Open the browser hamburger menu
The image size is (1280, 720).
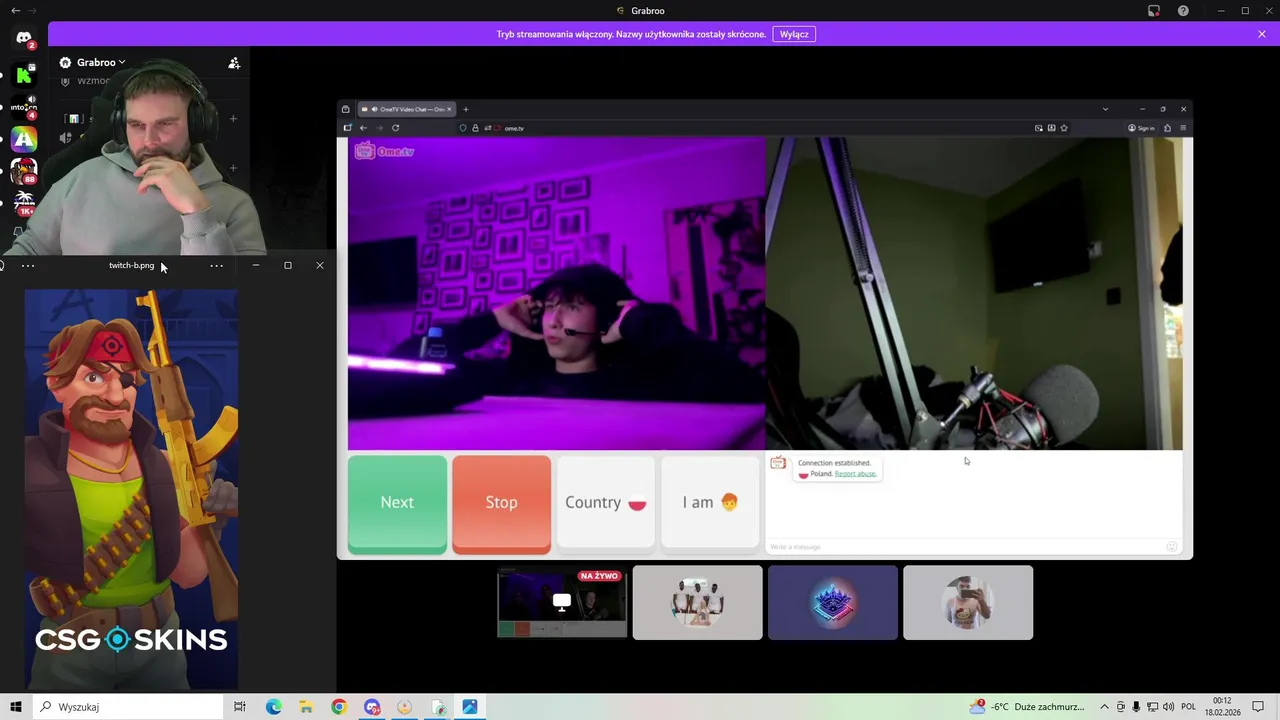1183,128
